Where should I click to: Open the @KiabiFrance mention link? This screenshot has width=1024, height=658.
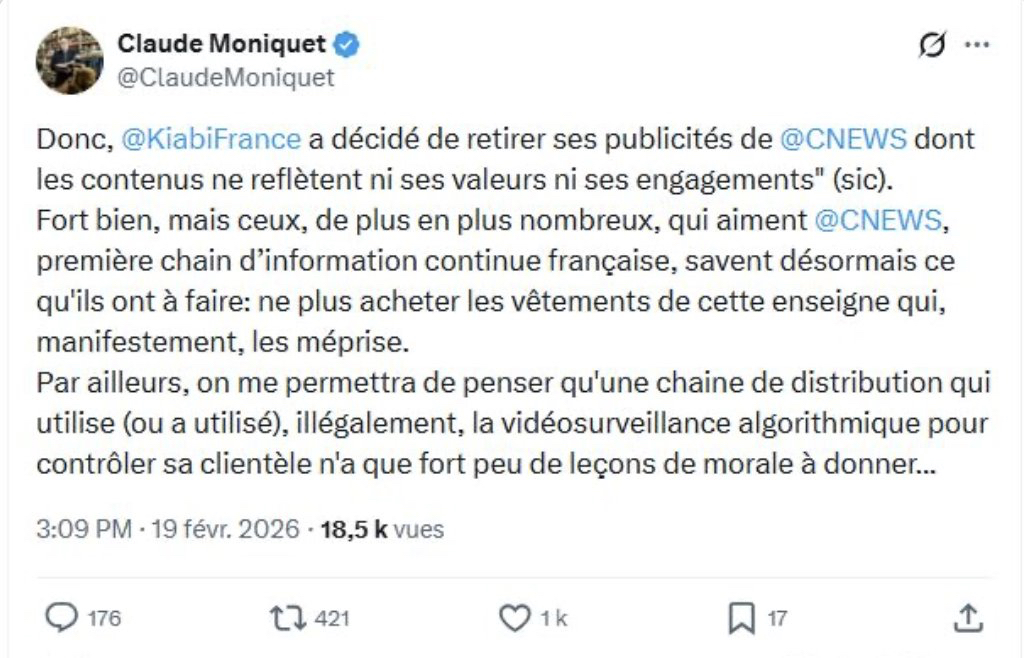210,139
